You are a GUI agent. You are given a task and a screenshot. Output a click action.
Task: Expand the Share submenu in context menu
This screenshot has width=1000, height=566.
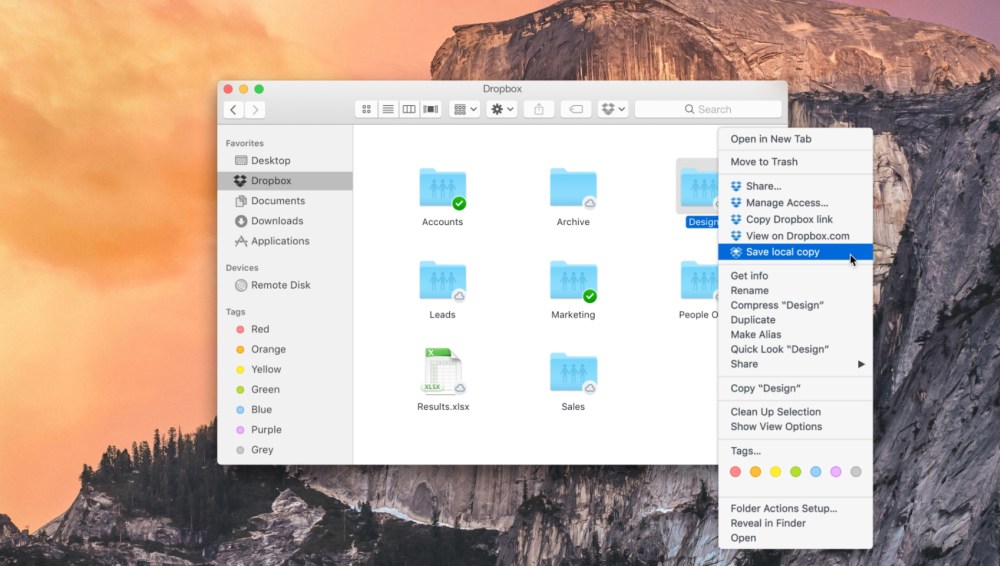point(795,364)
